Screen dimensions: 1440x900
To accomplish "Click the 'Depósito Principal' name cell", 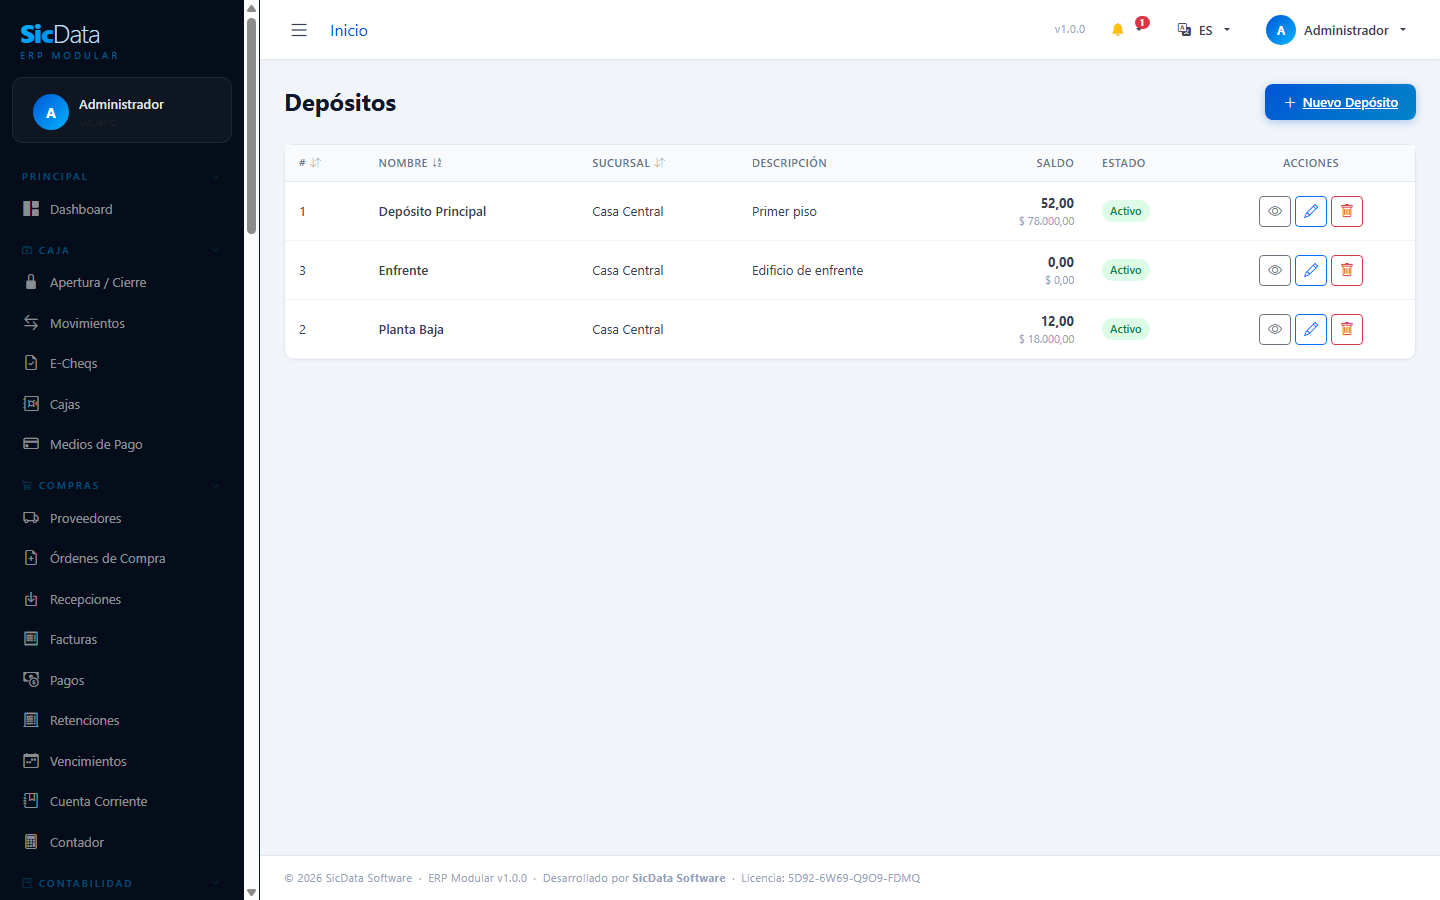I will point(432,211).
